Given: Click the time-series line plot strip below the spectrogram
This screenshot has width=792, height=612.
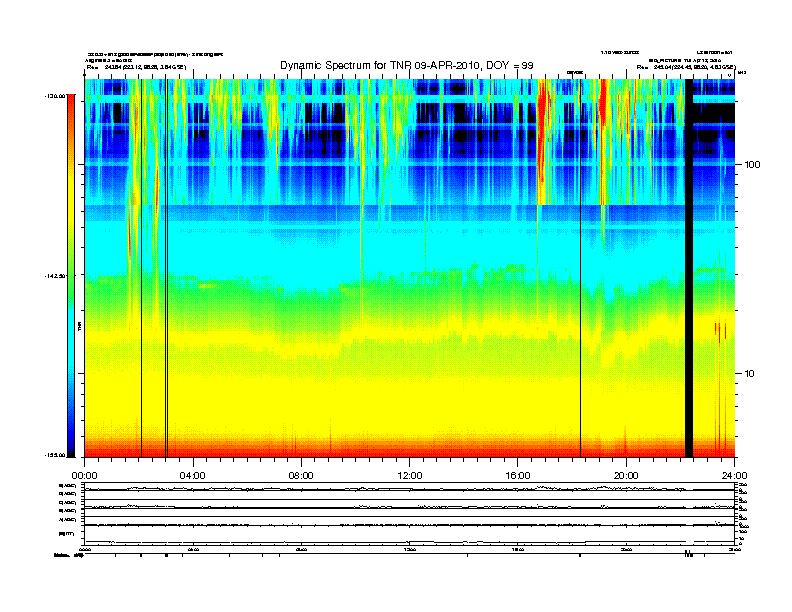Looking at the screenshot, I should (x=410, y=514).
